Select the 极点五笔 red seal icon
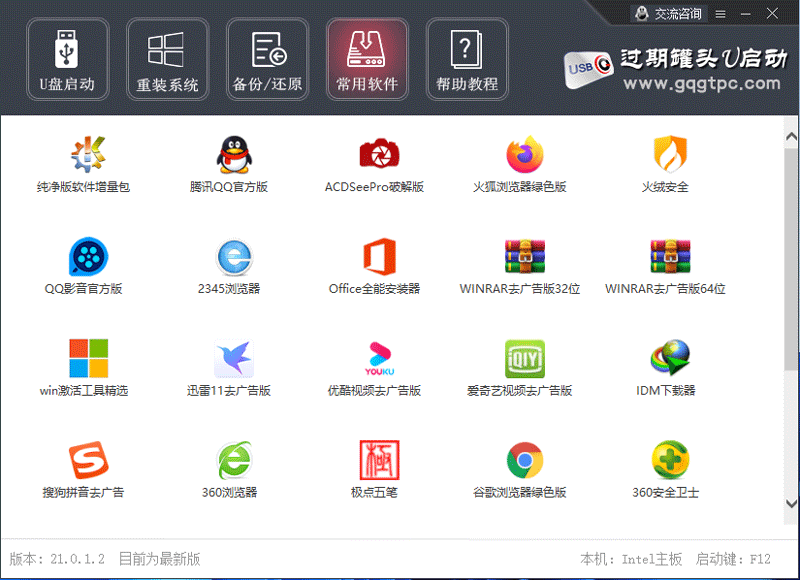Viewport: 800px width, 580px height. (379, 460)
